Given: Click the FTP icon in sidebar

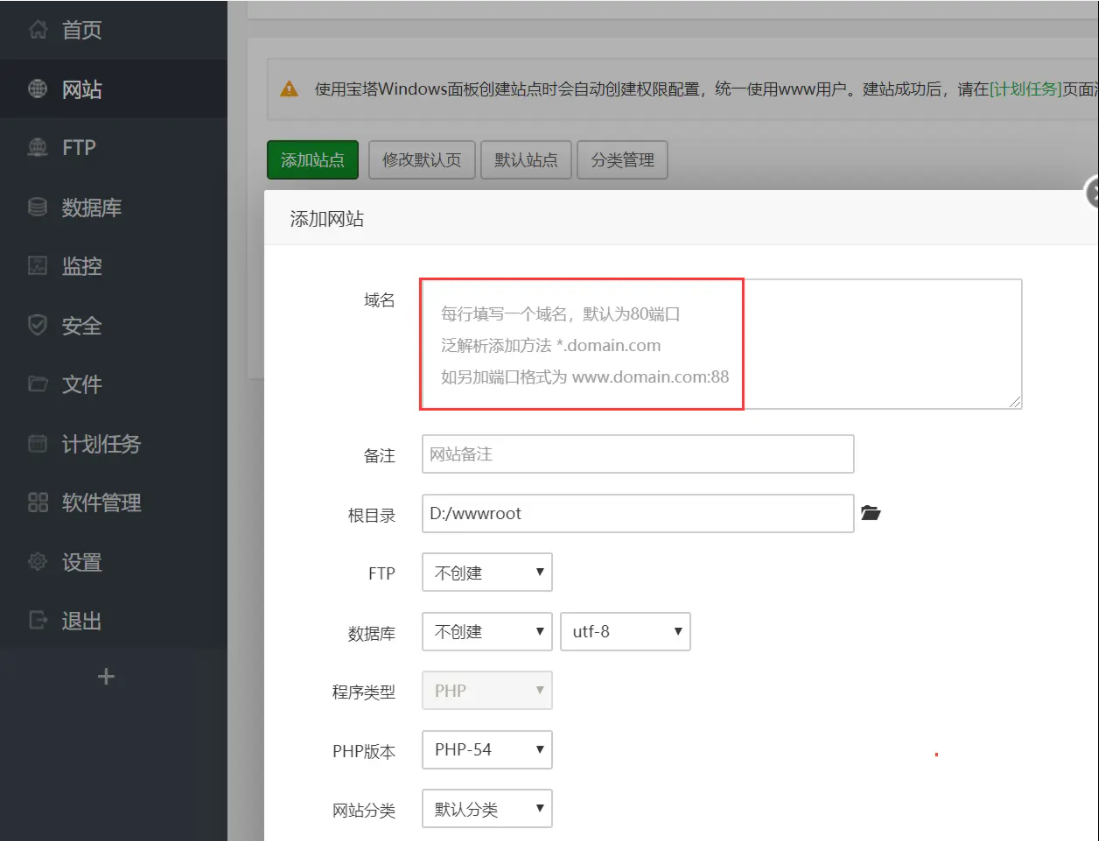Looking at the screenshot, I should [x=38, y=148].
